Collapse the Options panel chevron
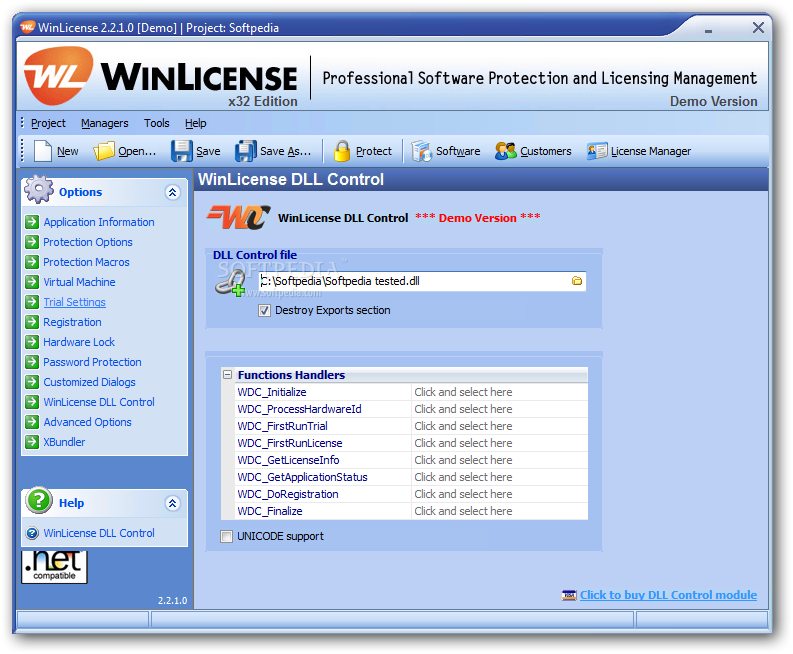The image size is (793, 654). pyautogui.click(x=172, y=192)
